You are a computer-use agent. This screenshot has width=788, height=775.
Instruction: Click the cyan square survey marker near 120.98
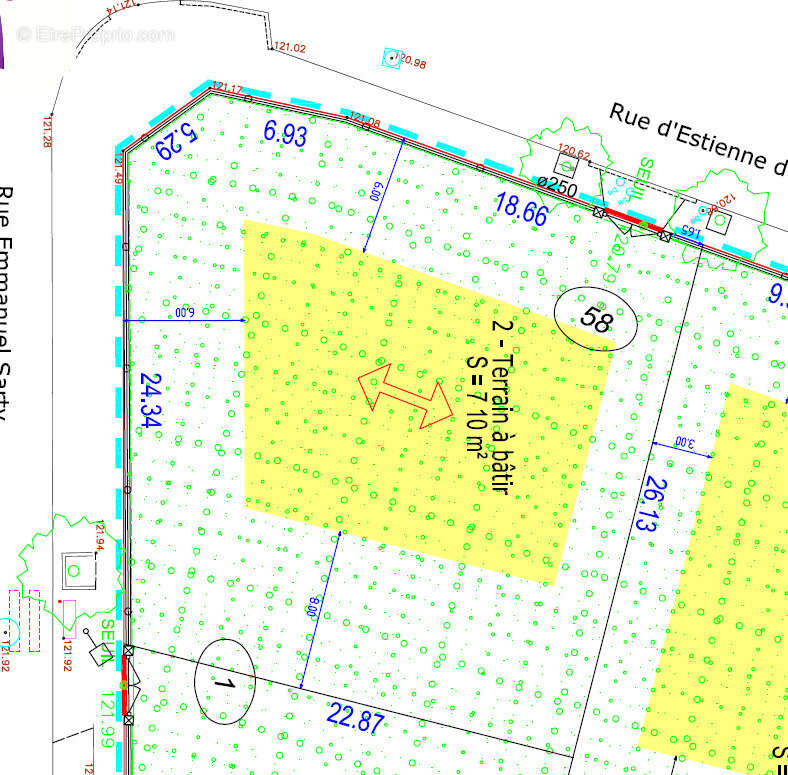[391, 59]
